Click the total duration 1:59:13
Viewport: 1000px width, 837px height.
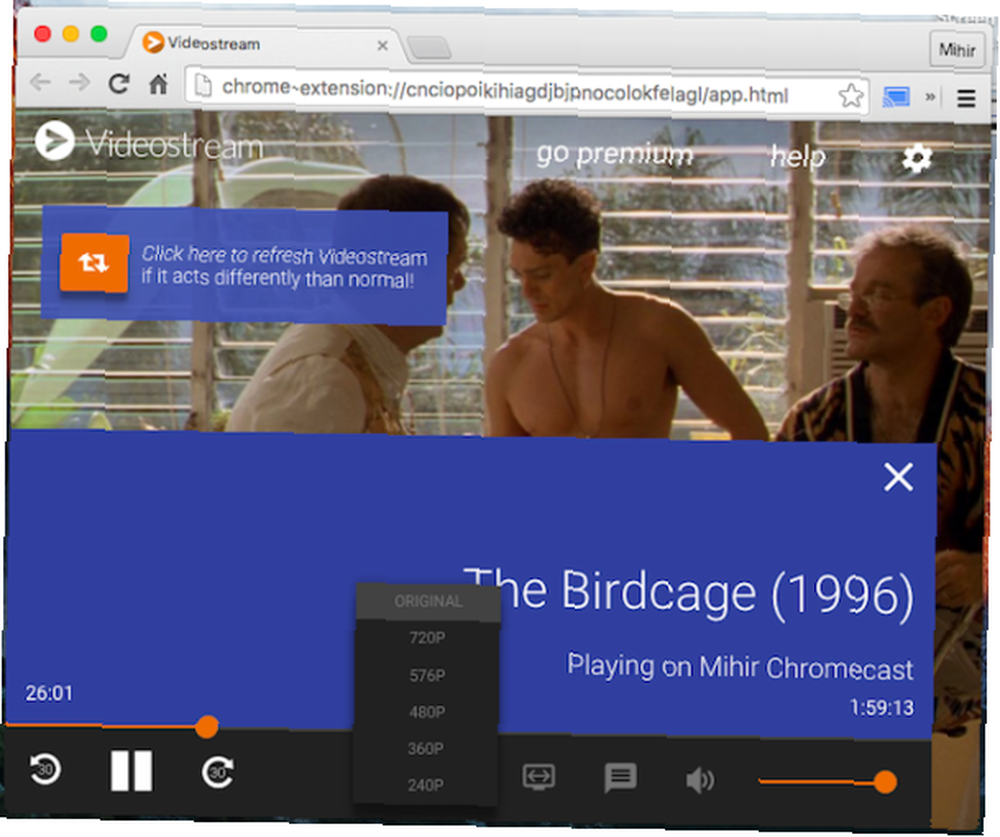[882, 707]
